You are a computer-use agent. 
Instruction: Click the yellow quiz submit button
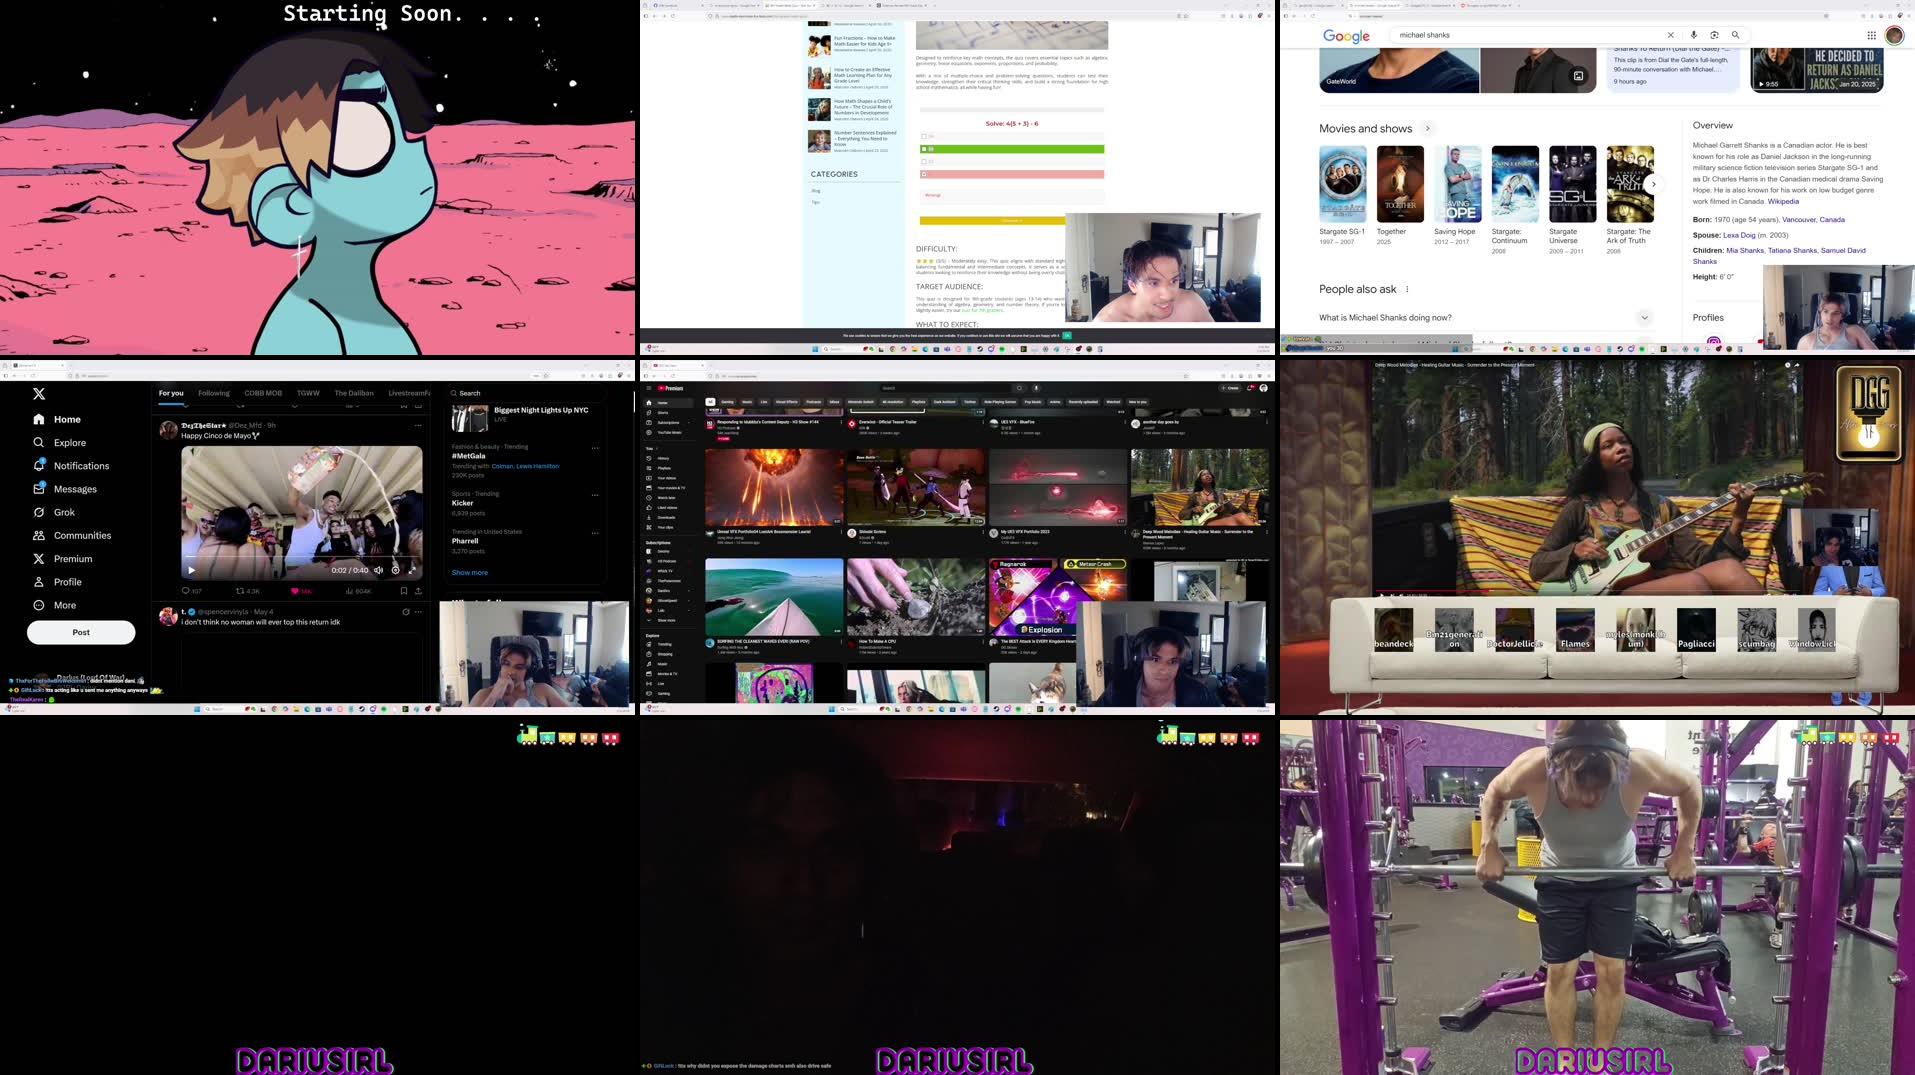click(x=992, y=221)
